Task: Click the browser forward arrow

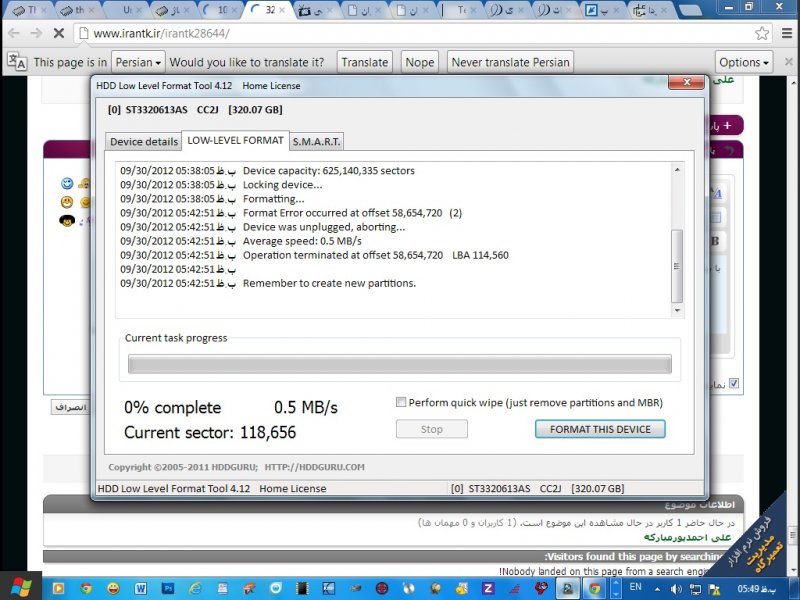Action: click(36, 34)
